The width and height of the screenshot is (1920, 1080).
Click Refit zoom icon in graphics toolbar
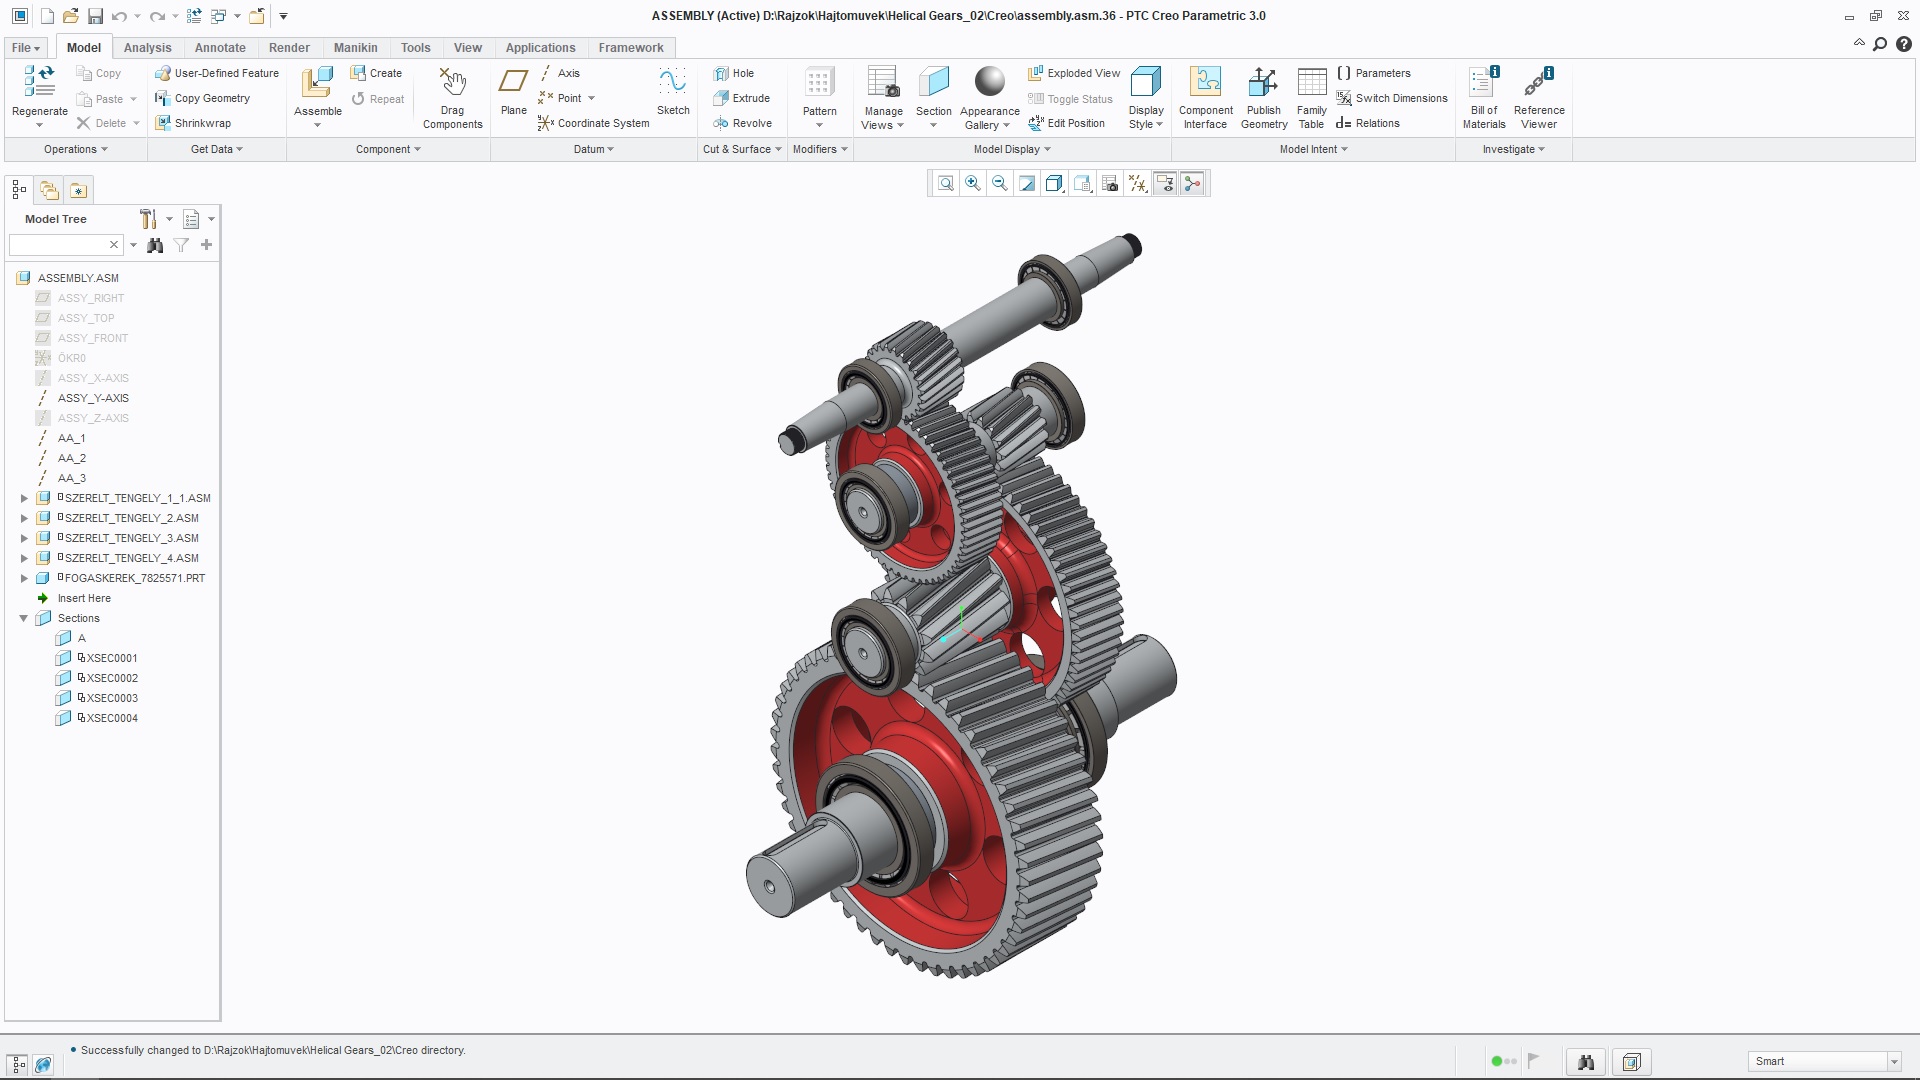click(945, 184)
